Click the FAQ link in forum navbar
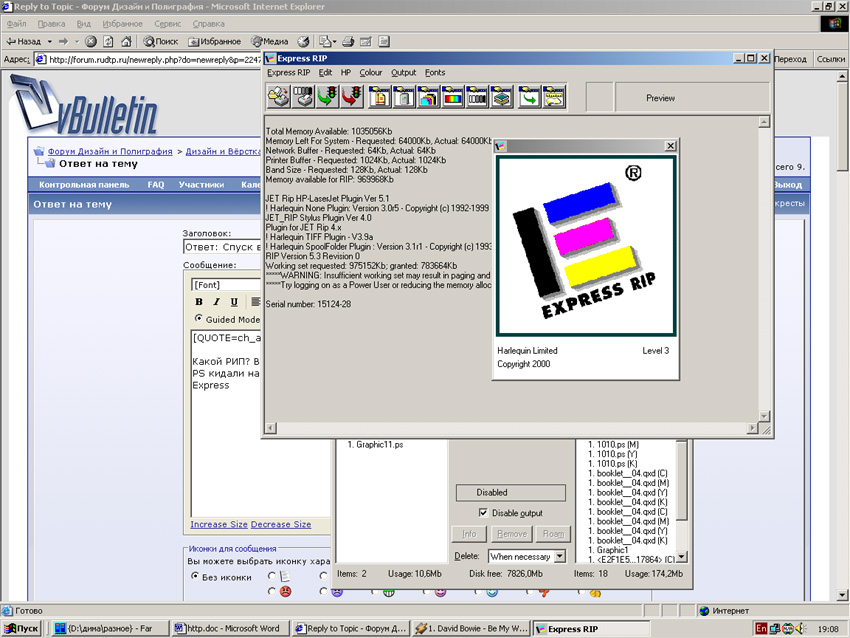The image size is (850, 638). (x=156, y=185)
